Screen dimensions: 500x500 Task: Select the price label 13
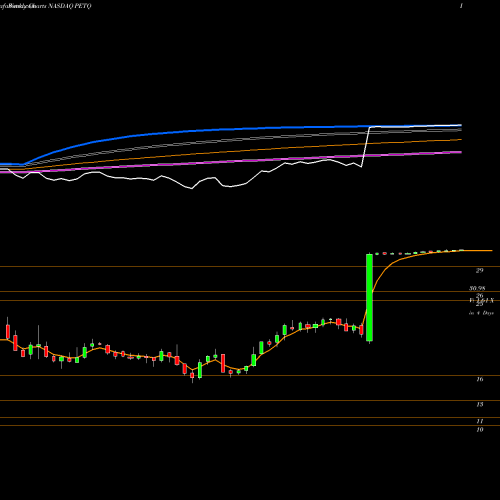pos(480,404)
